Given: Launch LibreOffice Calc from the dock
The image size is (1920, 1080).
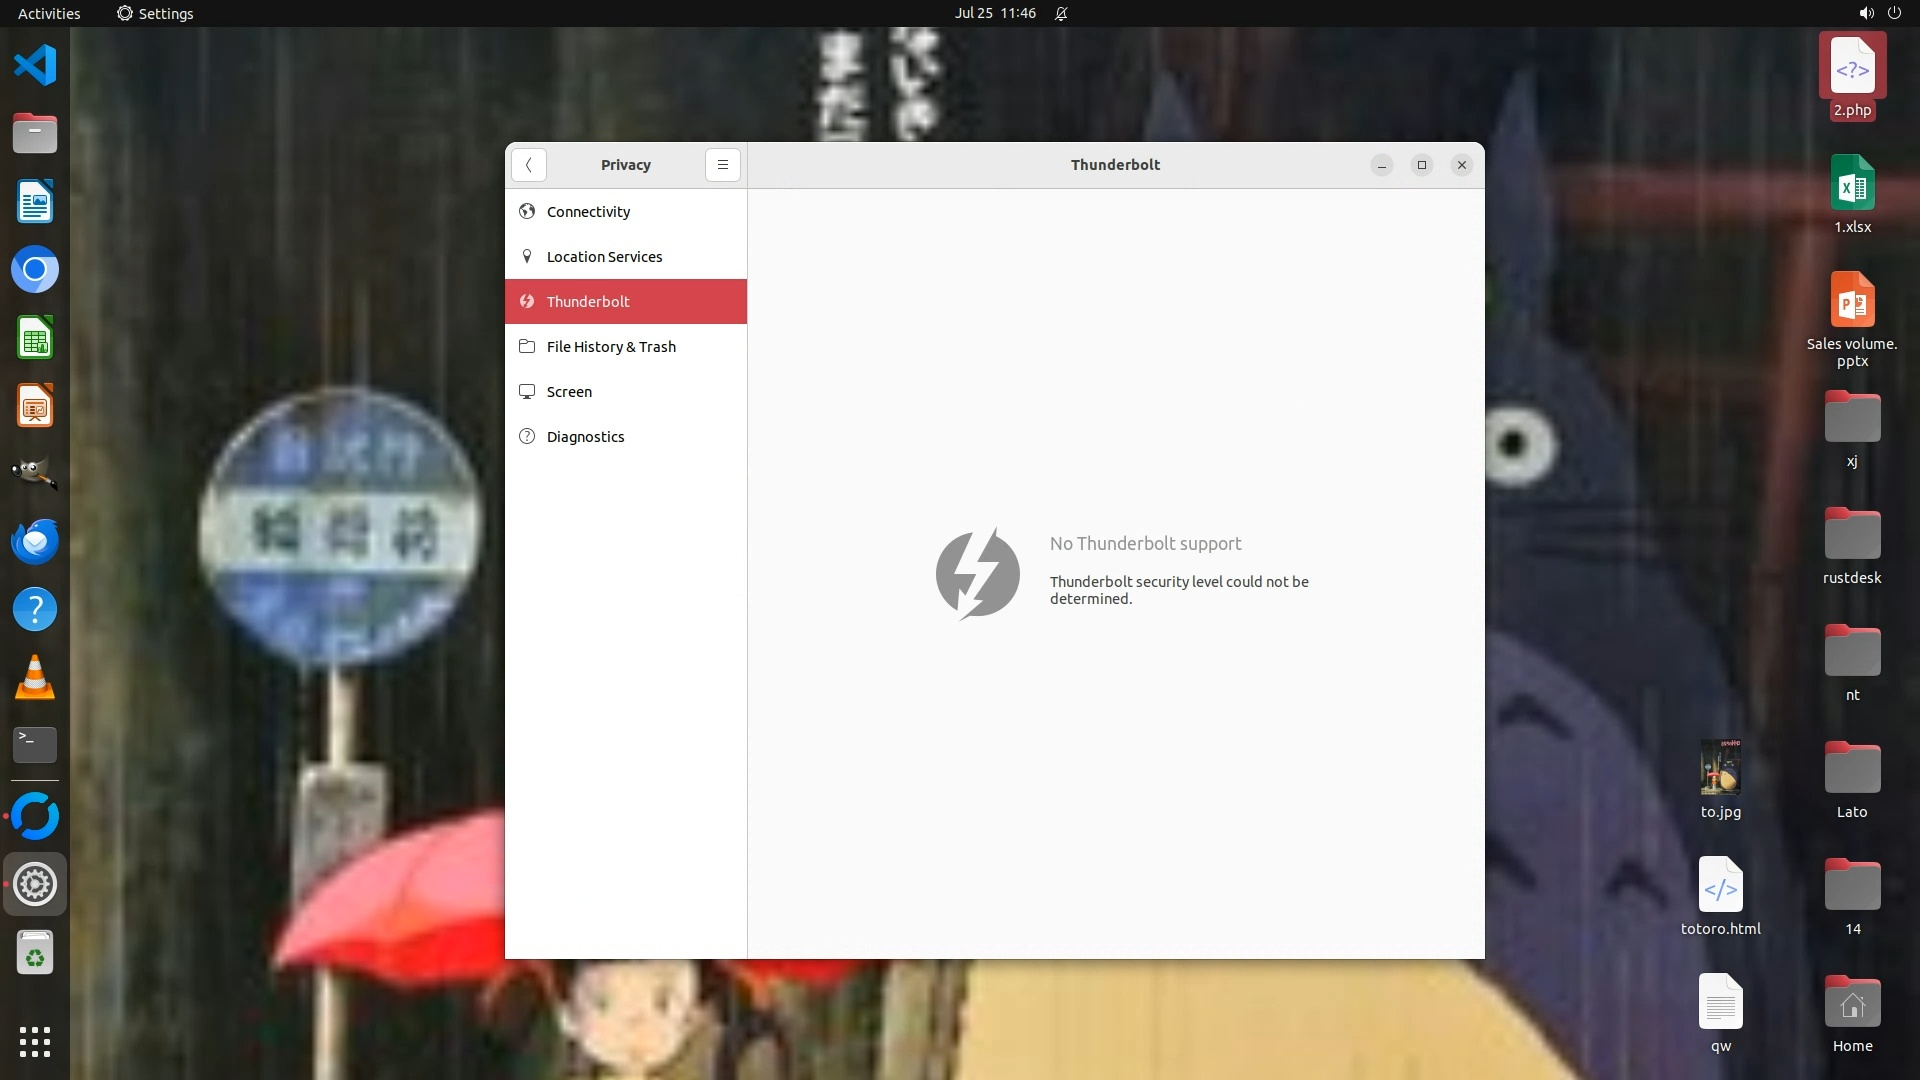Looking at the screenshot, I should 35,338.
